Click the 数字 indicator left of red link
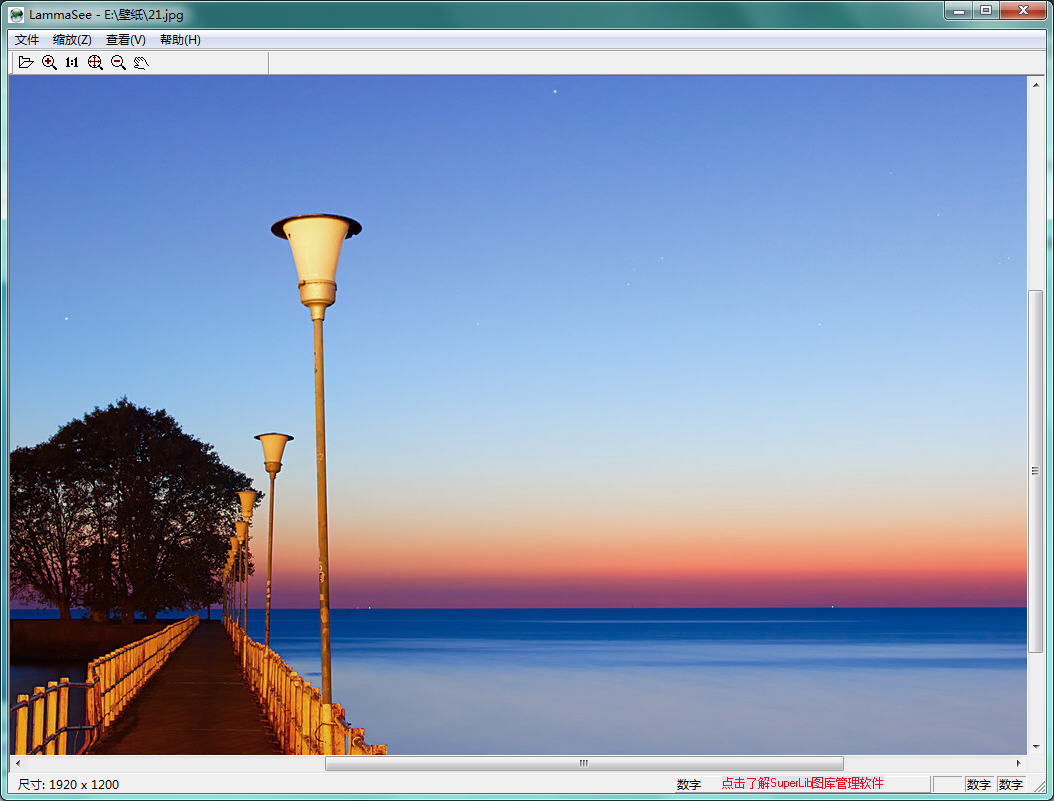 click(x=688, y=784)
